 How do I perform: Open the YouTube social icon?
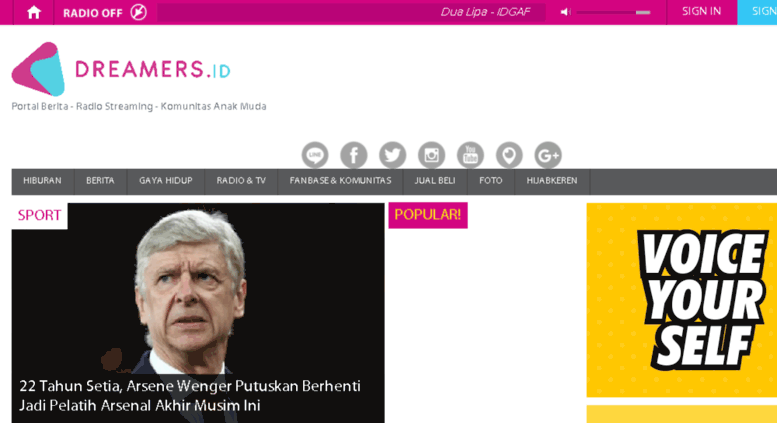(x=470, y=155)
